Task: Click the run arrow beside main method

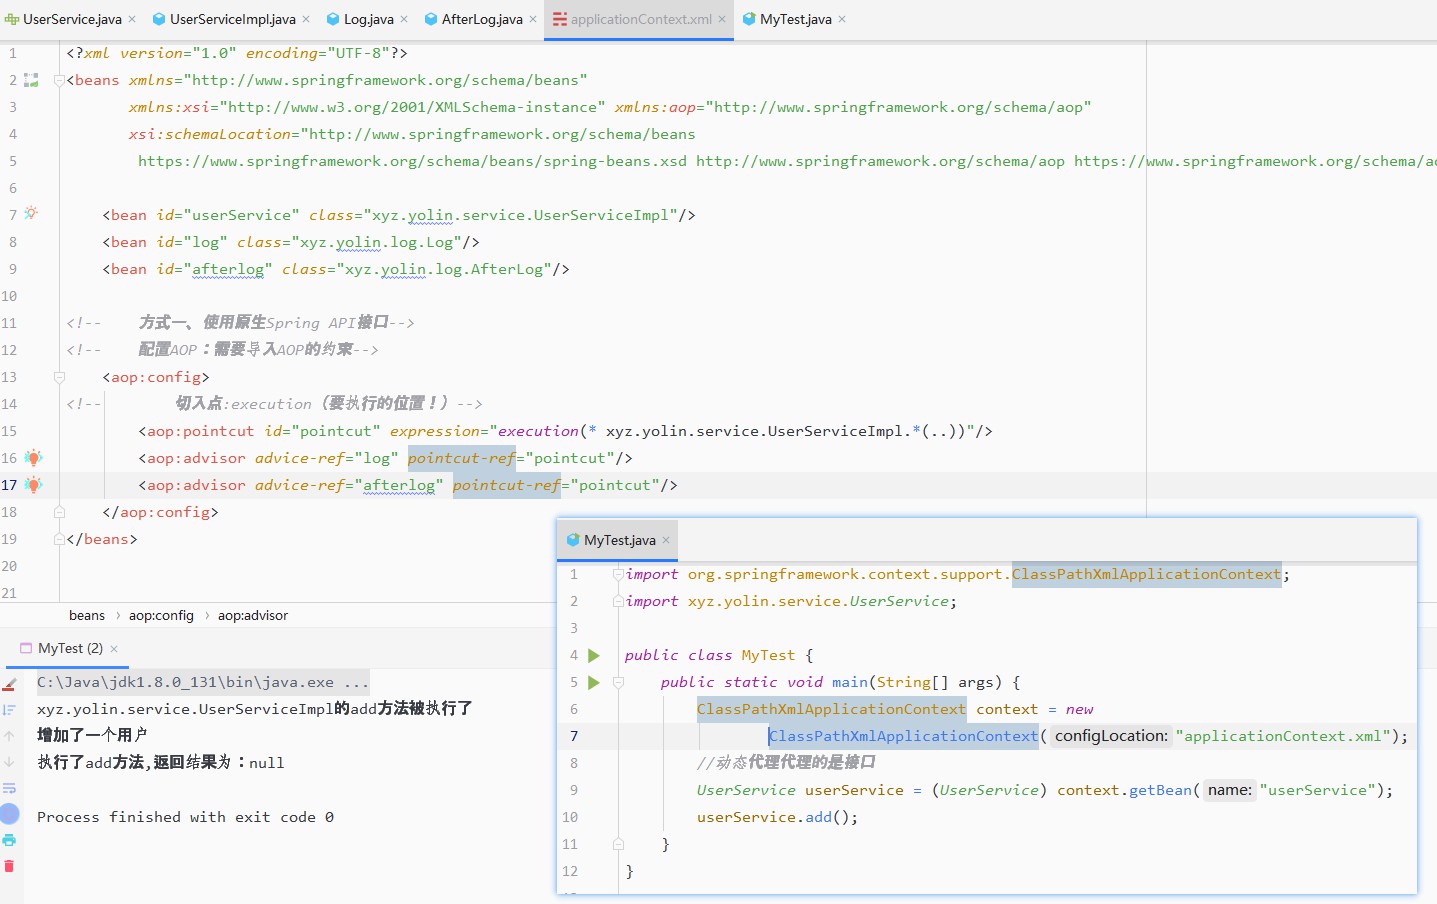Action: click(x=594, y=683)
